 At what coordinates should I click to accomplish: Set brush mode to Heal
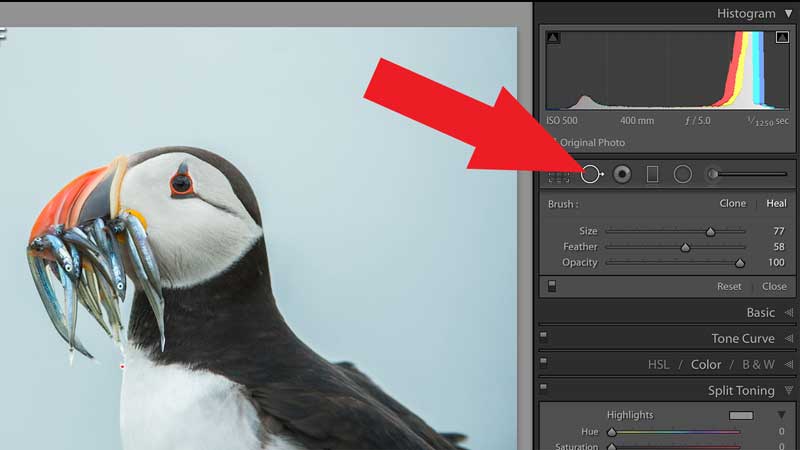[x=776, y=204]
